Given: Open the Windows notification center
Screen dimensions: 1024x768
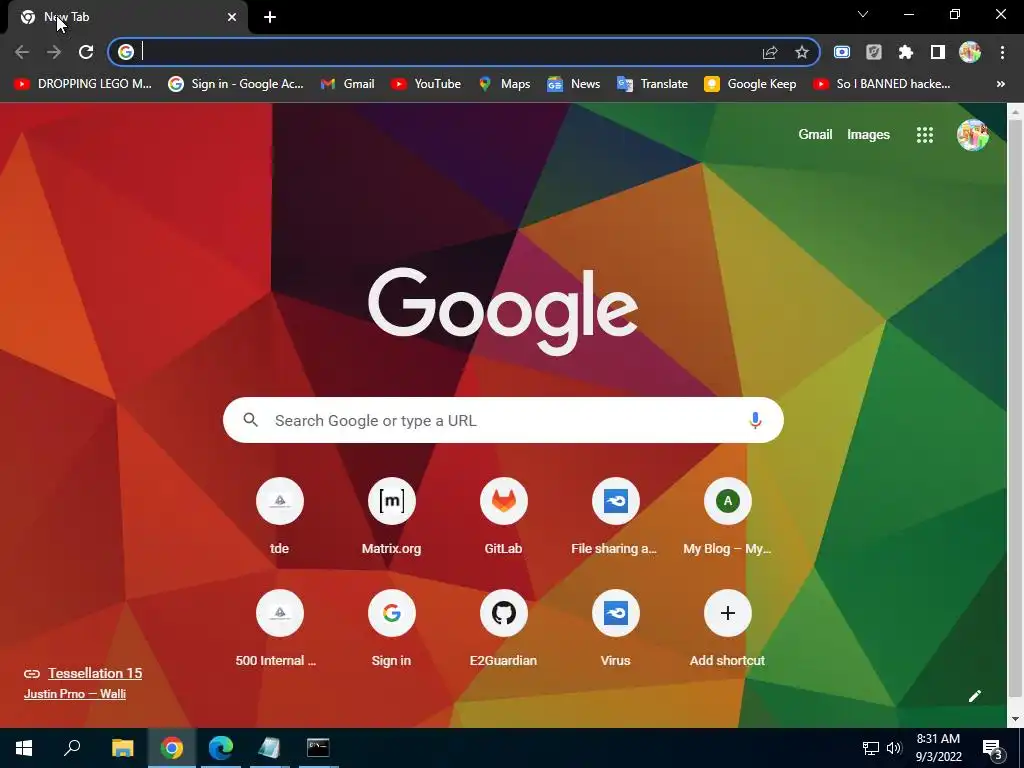Looking at the screenshot, I should [x=993, y=748].
